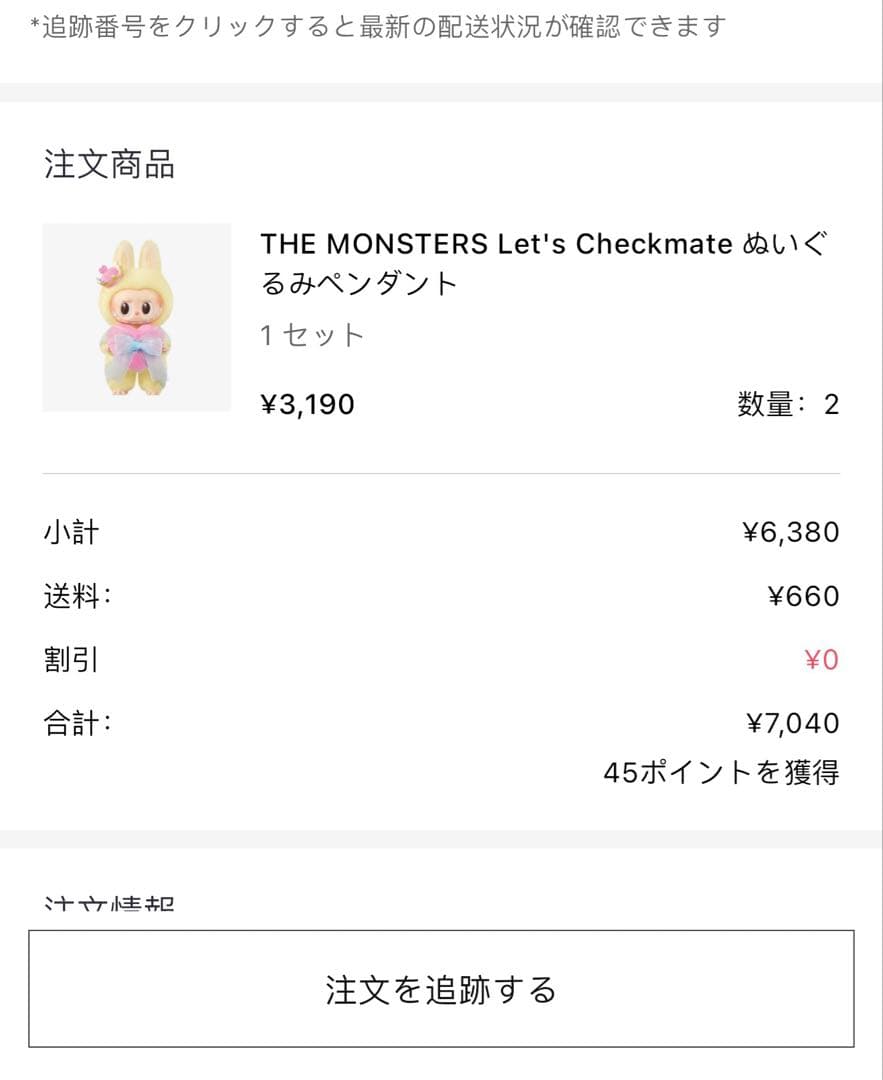Click the 送料 shipping label

(x=77, y=596)
